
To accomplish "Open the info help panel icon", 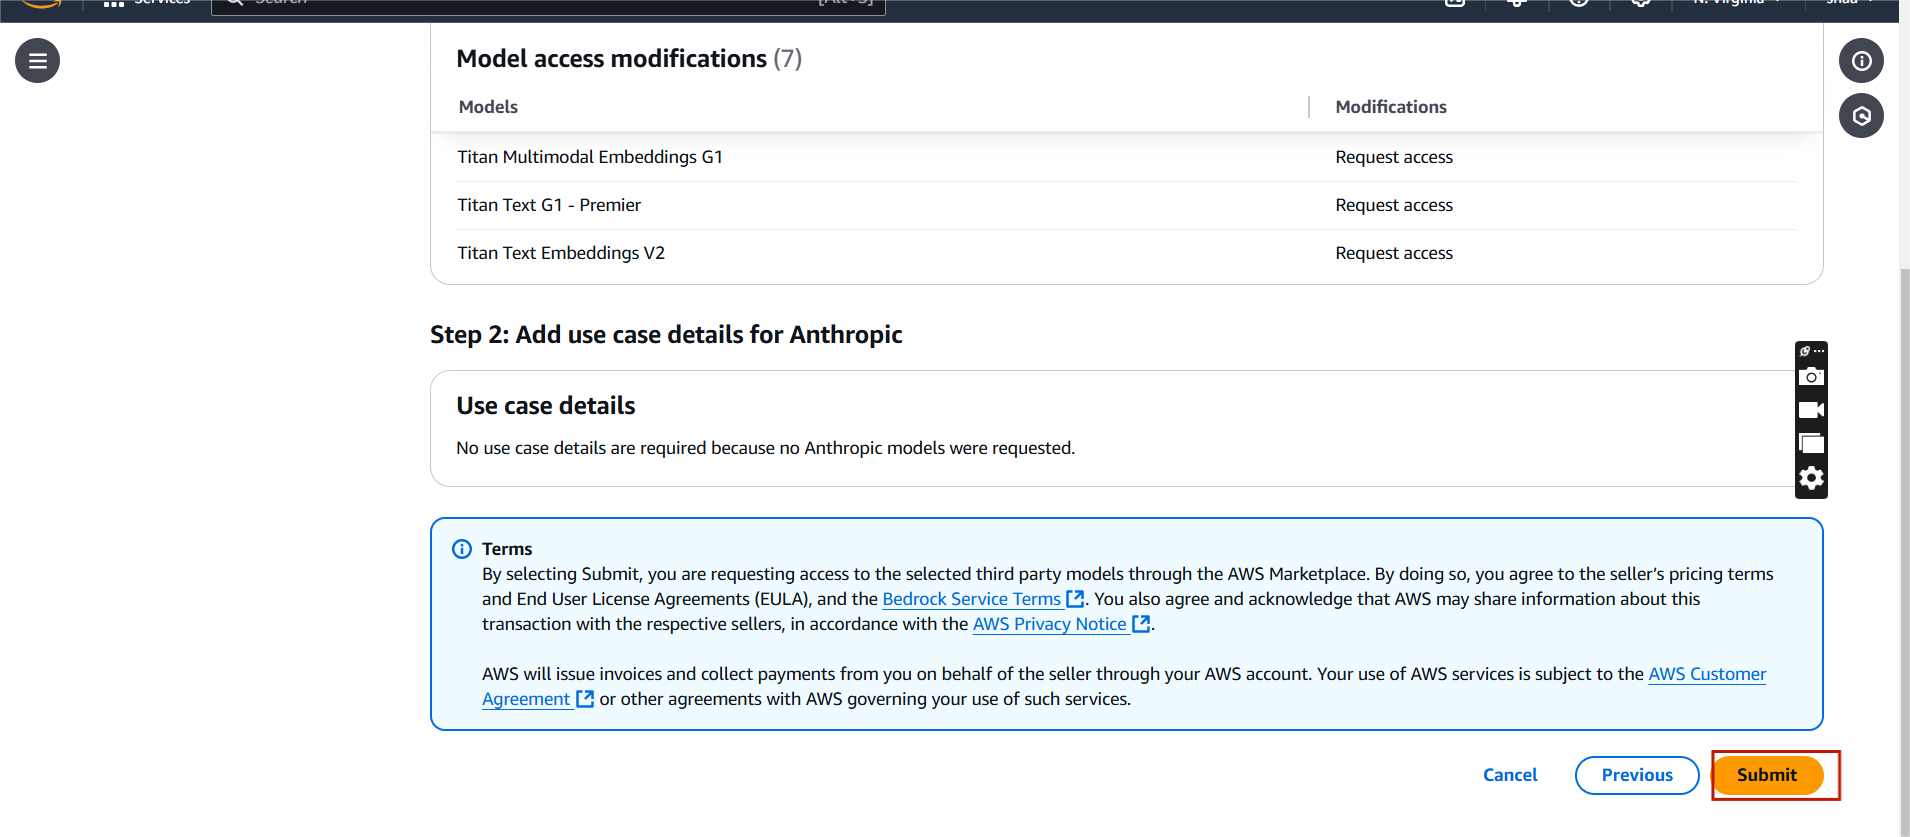I will [x=1861, y=61].
